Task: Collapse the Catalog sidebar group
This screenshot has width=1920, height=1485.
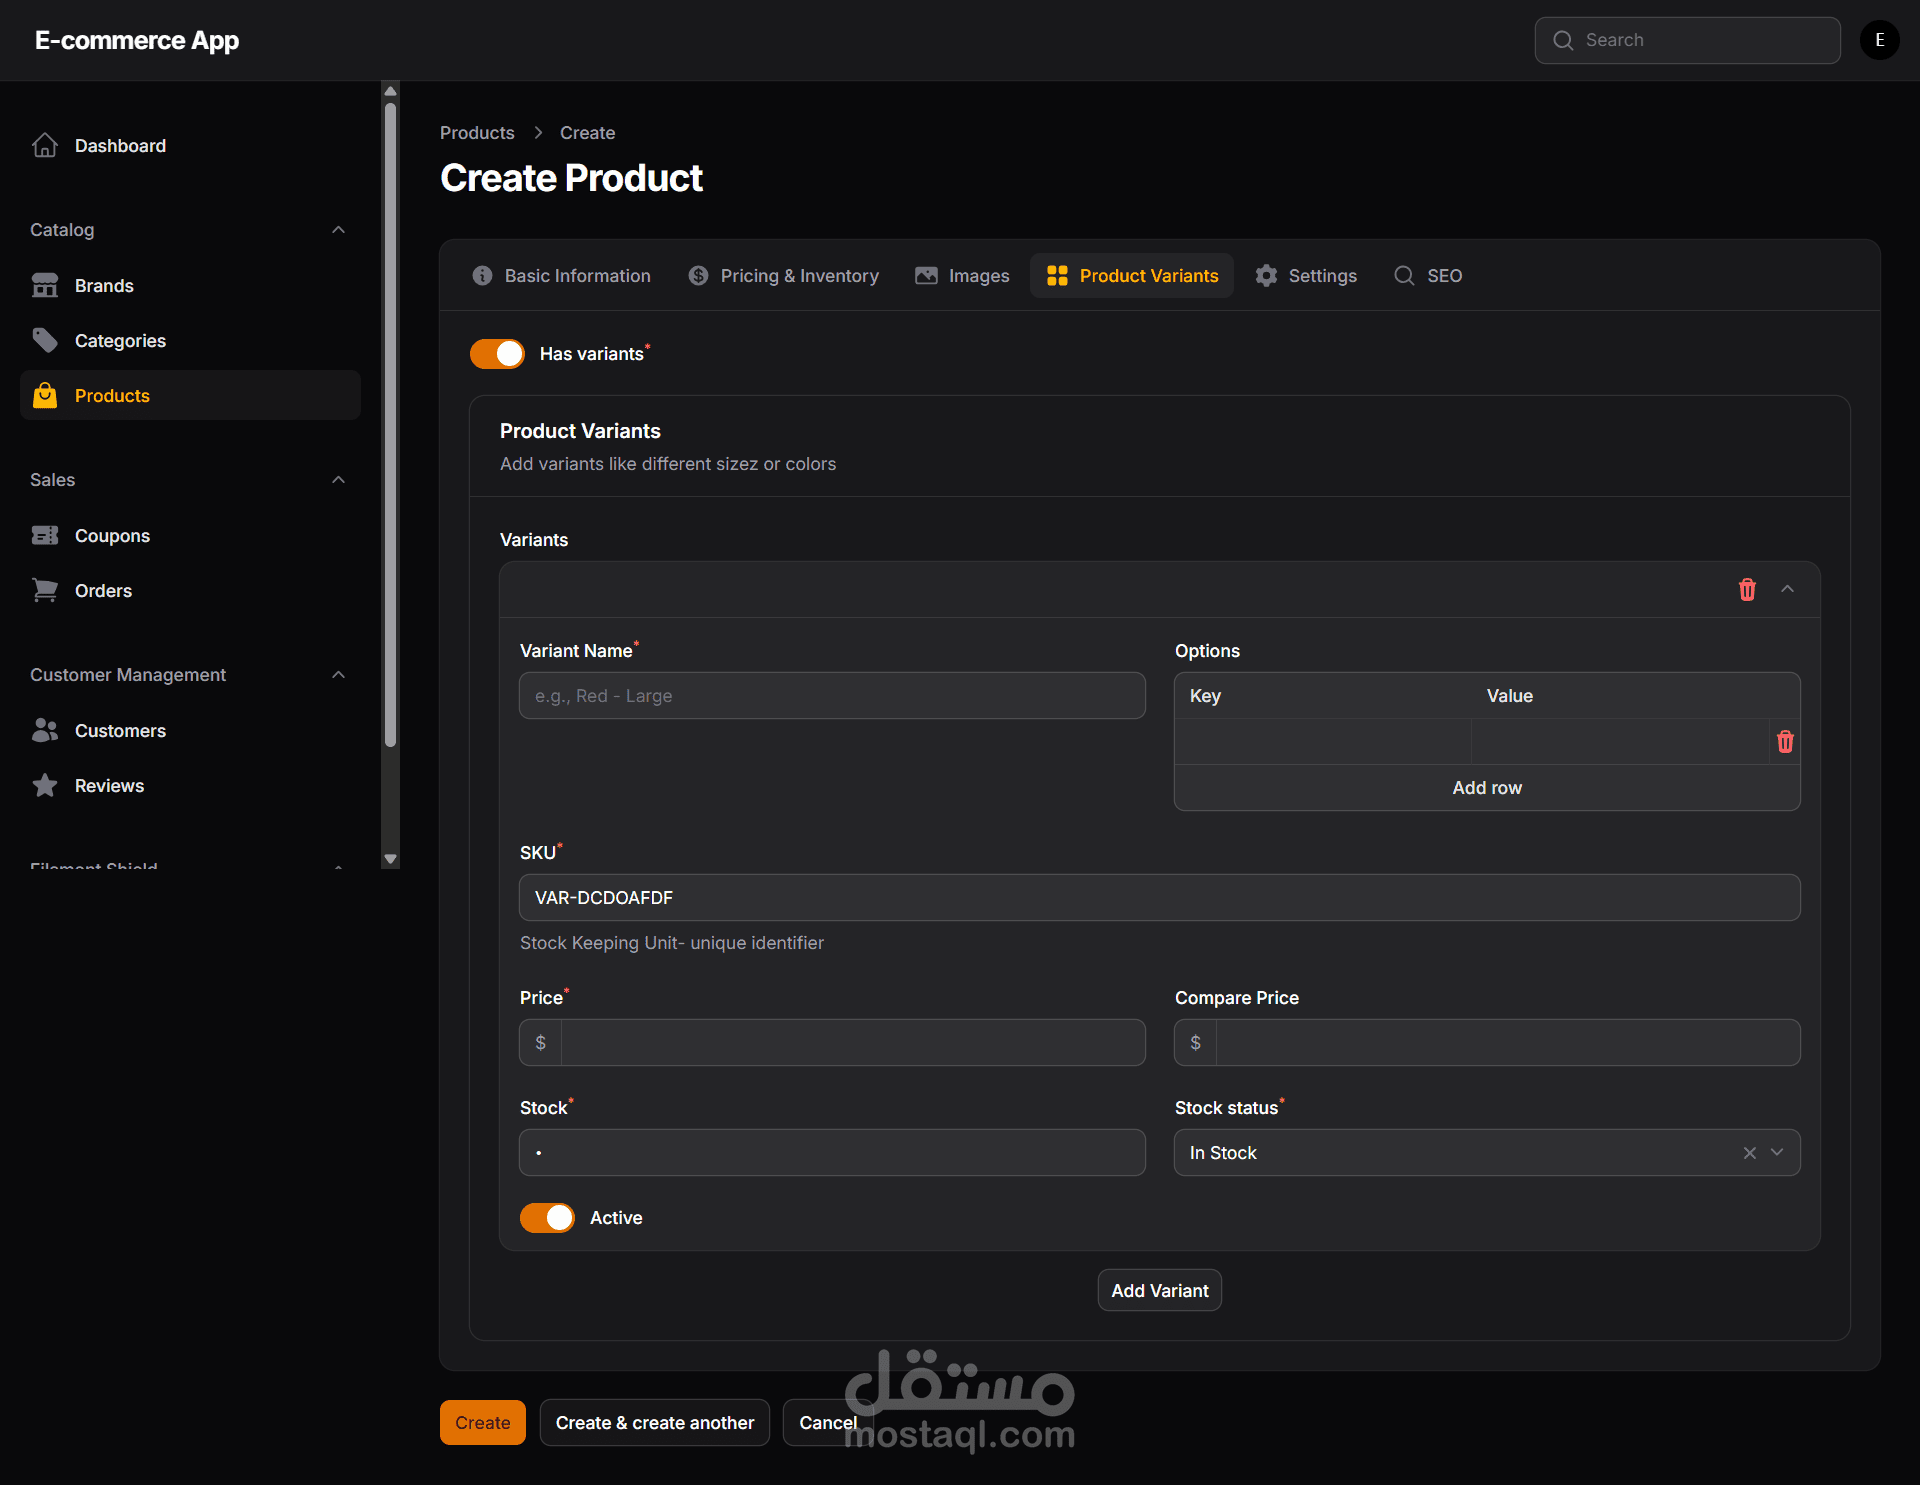Action: 338,230
